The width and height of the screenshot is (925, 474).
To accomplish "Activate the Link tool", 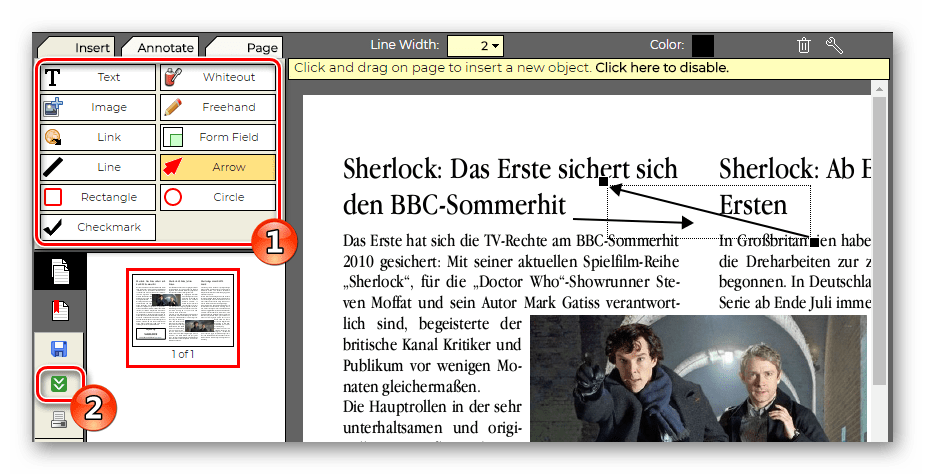I will (x=98, y=137).
